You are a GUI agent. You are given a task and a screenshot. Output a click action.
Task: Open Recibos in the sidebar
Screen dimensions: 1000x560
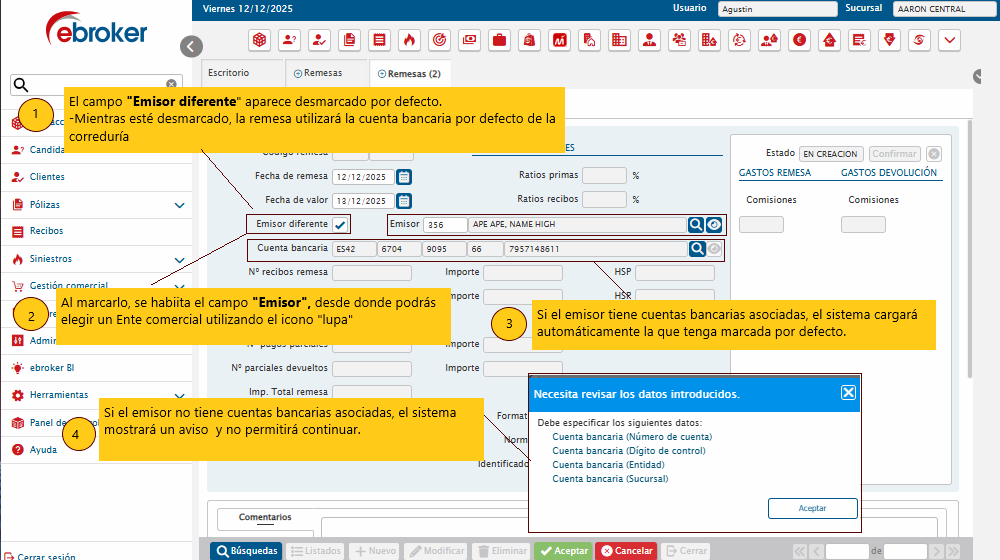point(46,231)
